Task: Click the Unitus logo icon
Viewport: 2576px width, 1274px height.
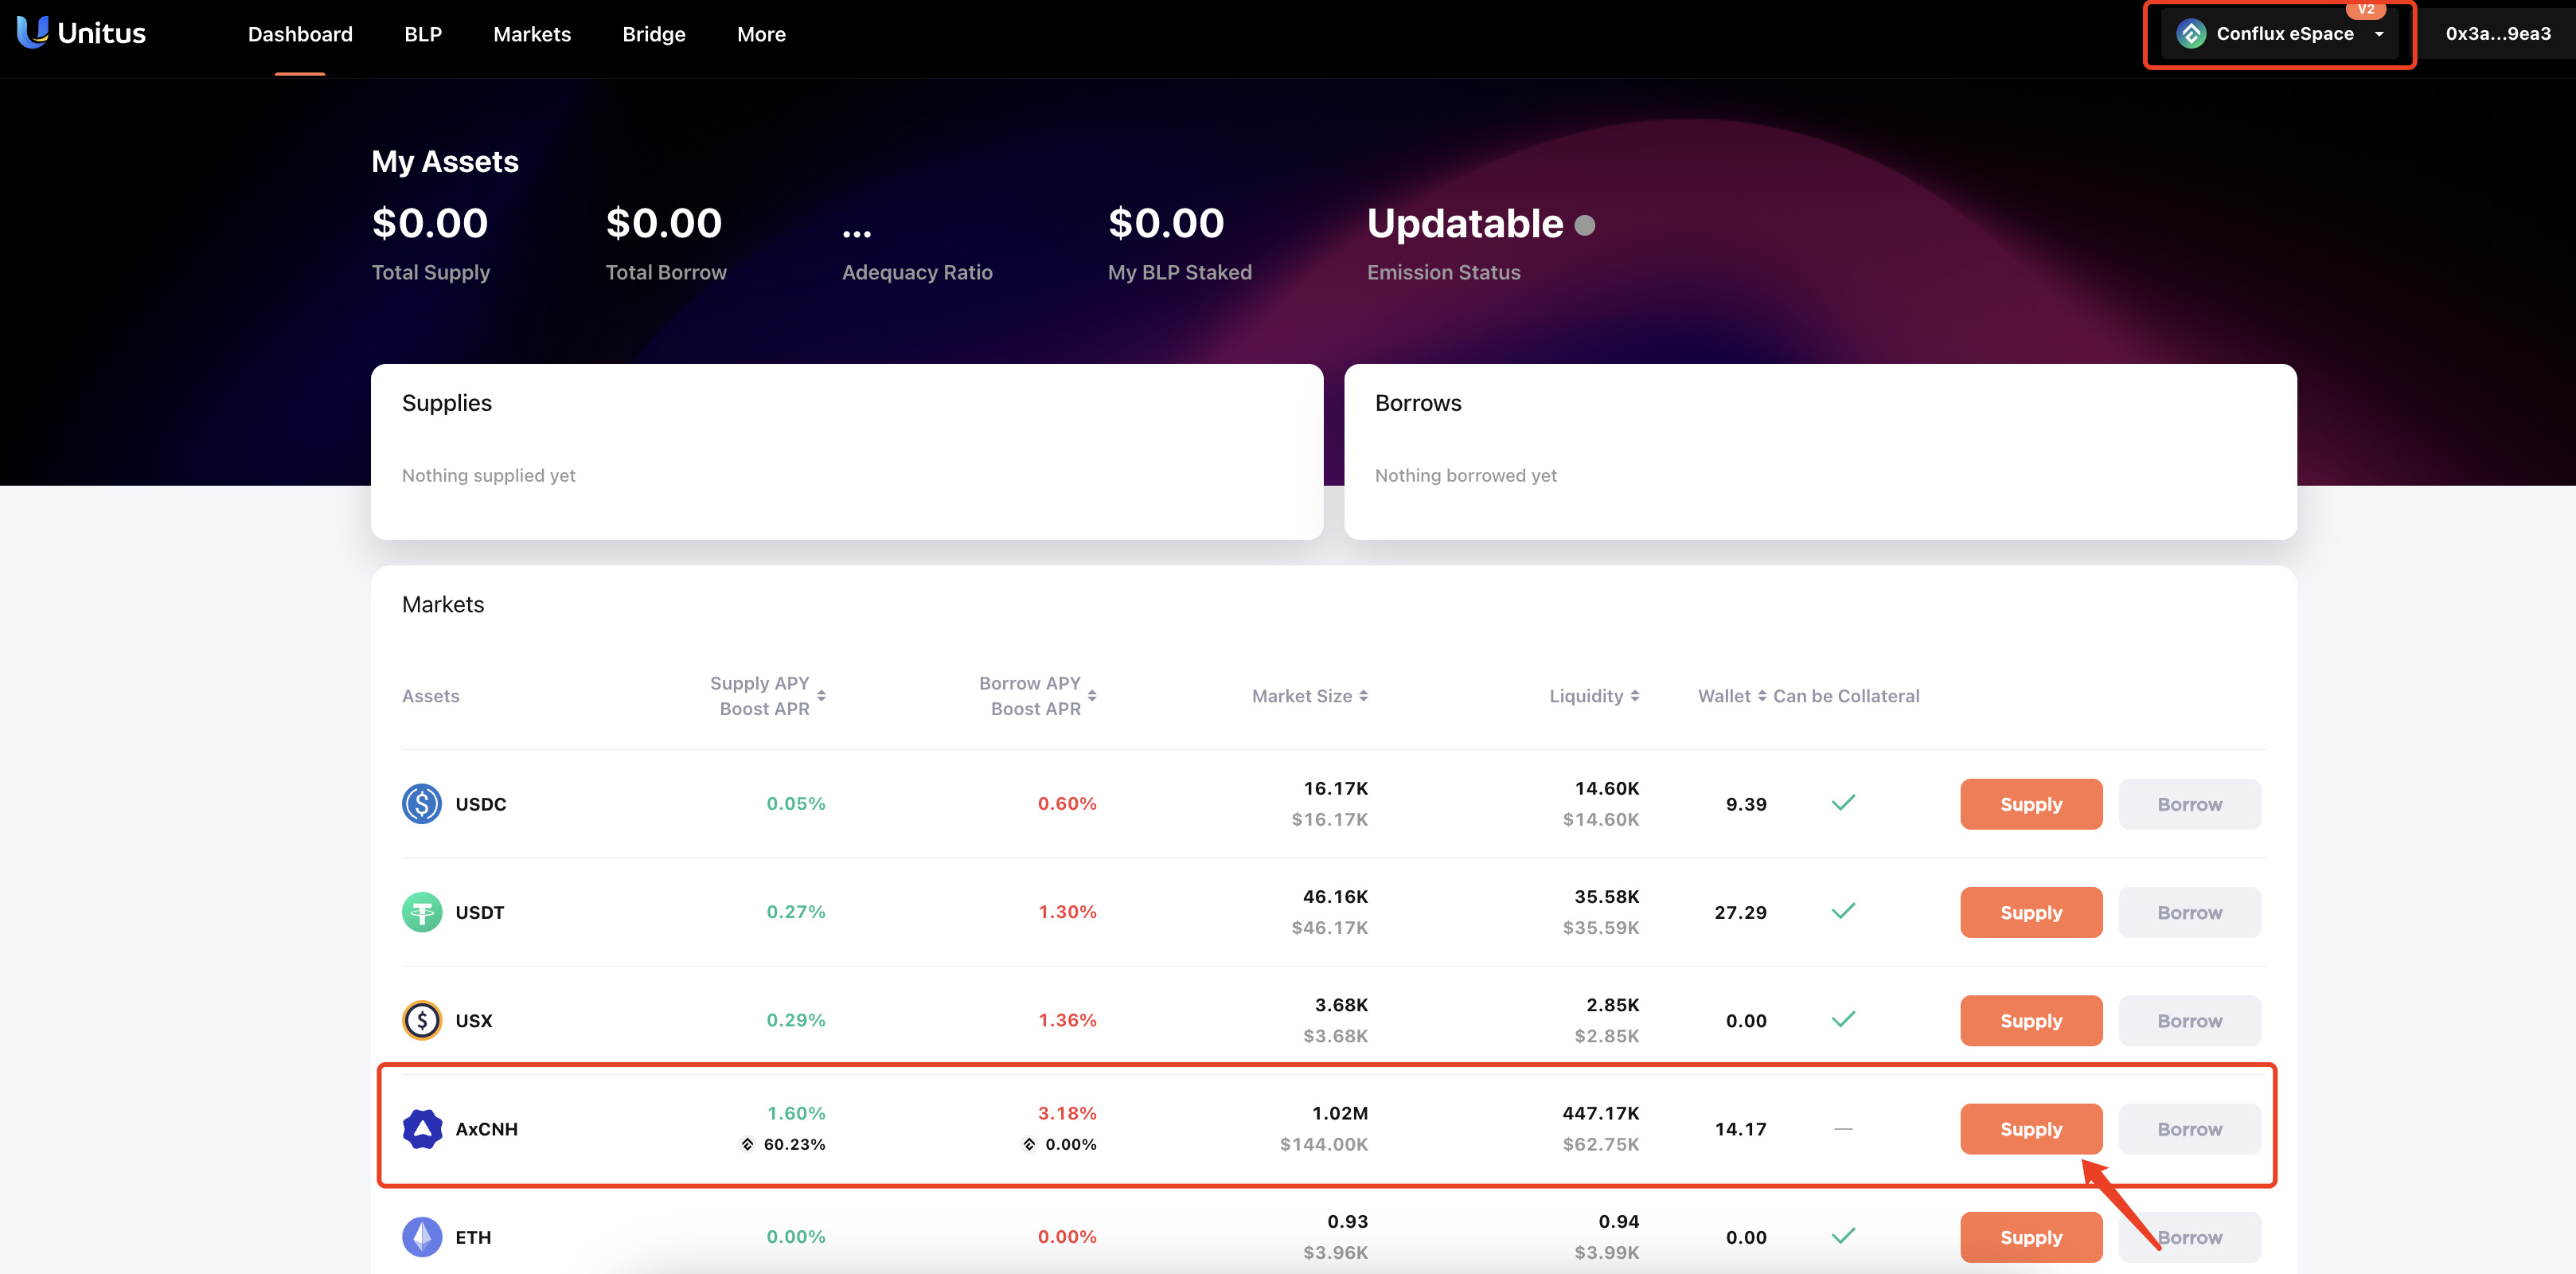Action: pos(32,32)
